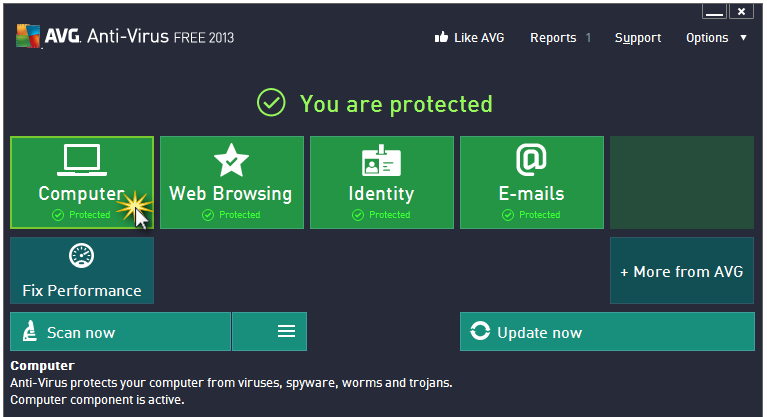Open the Fix Performance tile
Screen dimensions: 767x417
(x=82, y=271)
